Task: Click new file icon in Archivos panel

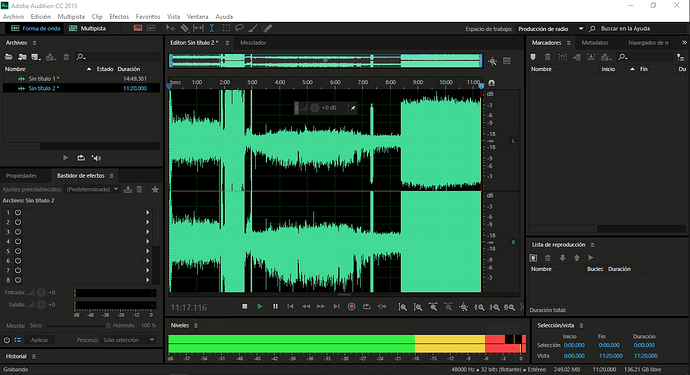Action: click(36, 57)
